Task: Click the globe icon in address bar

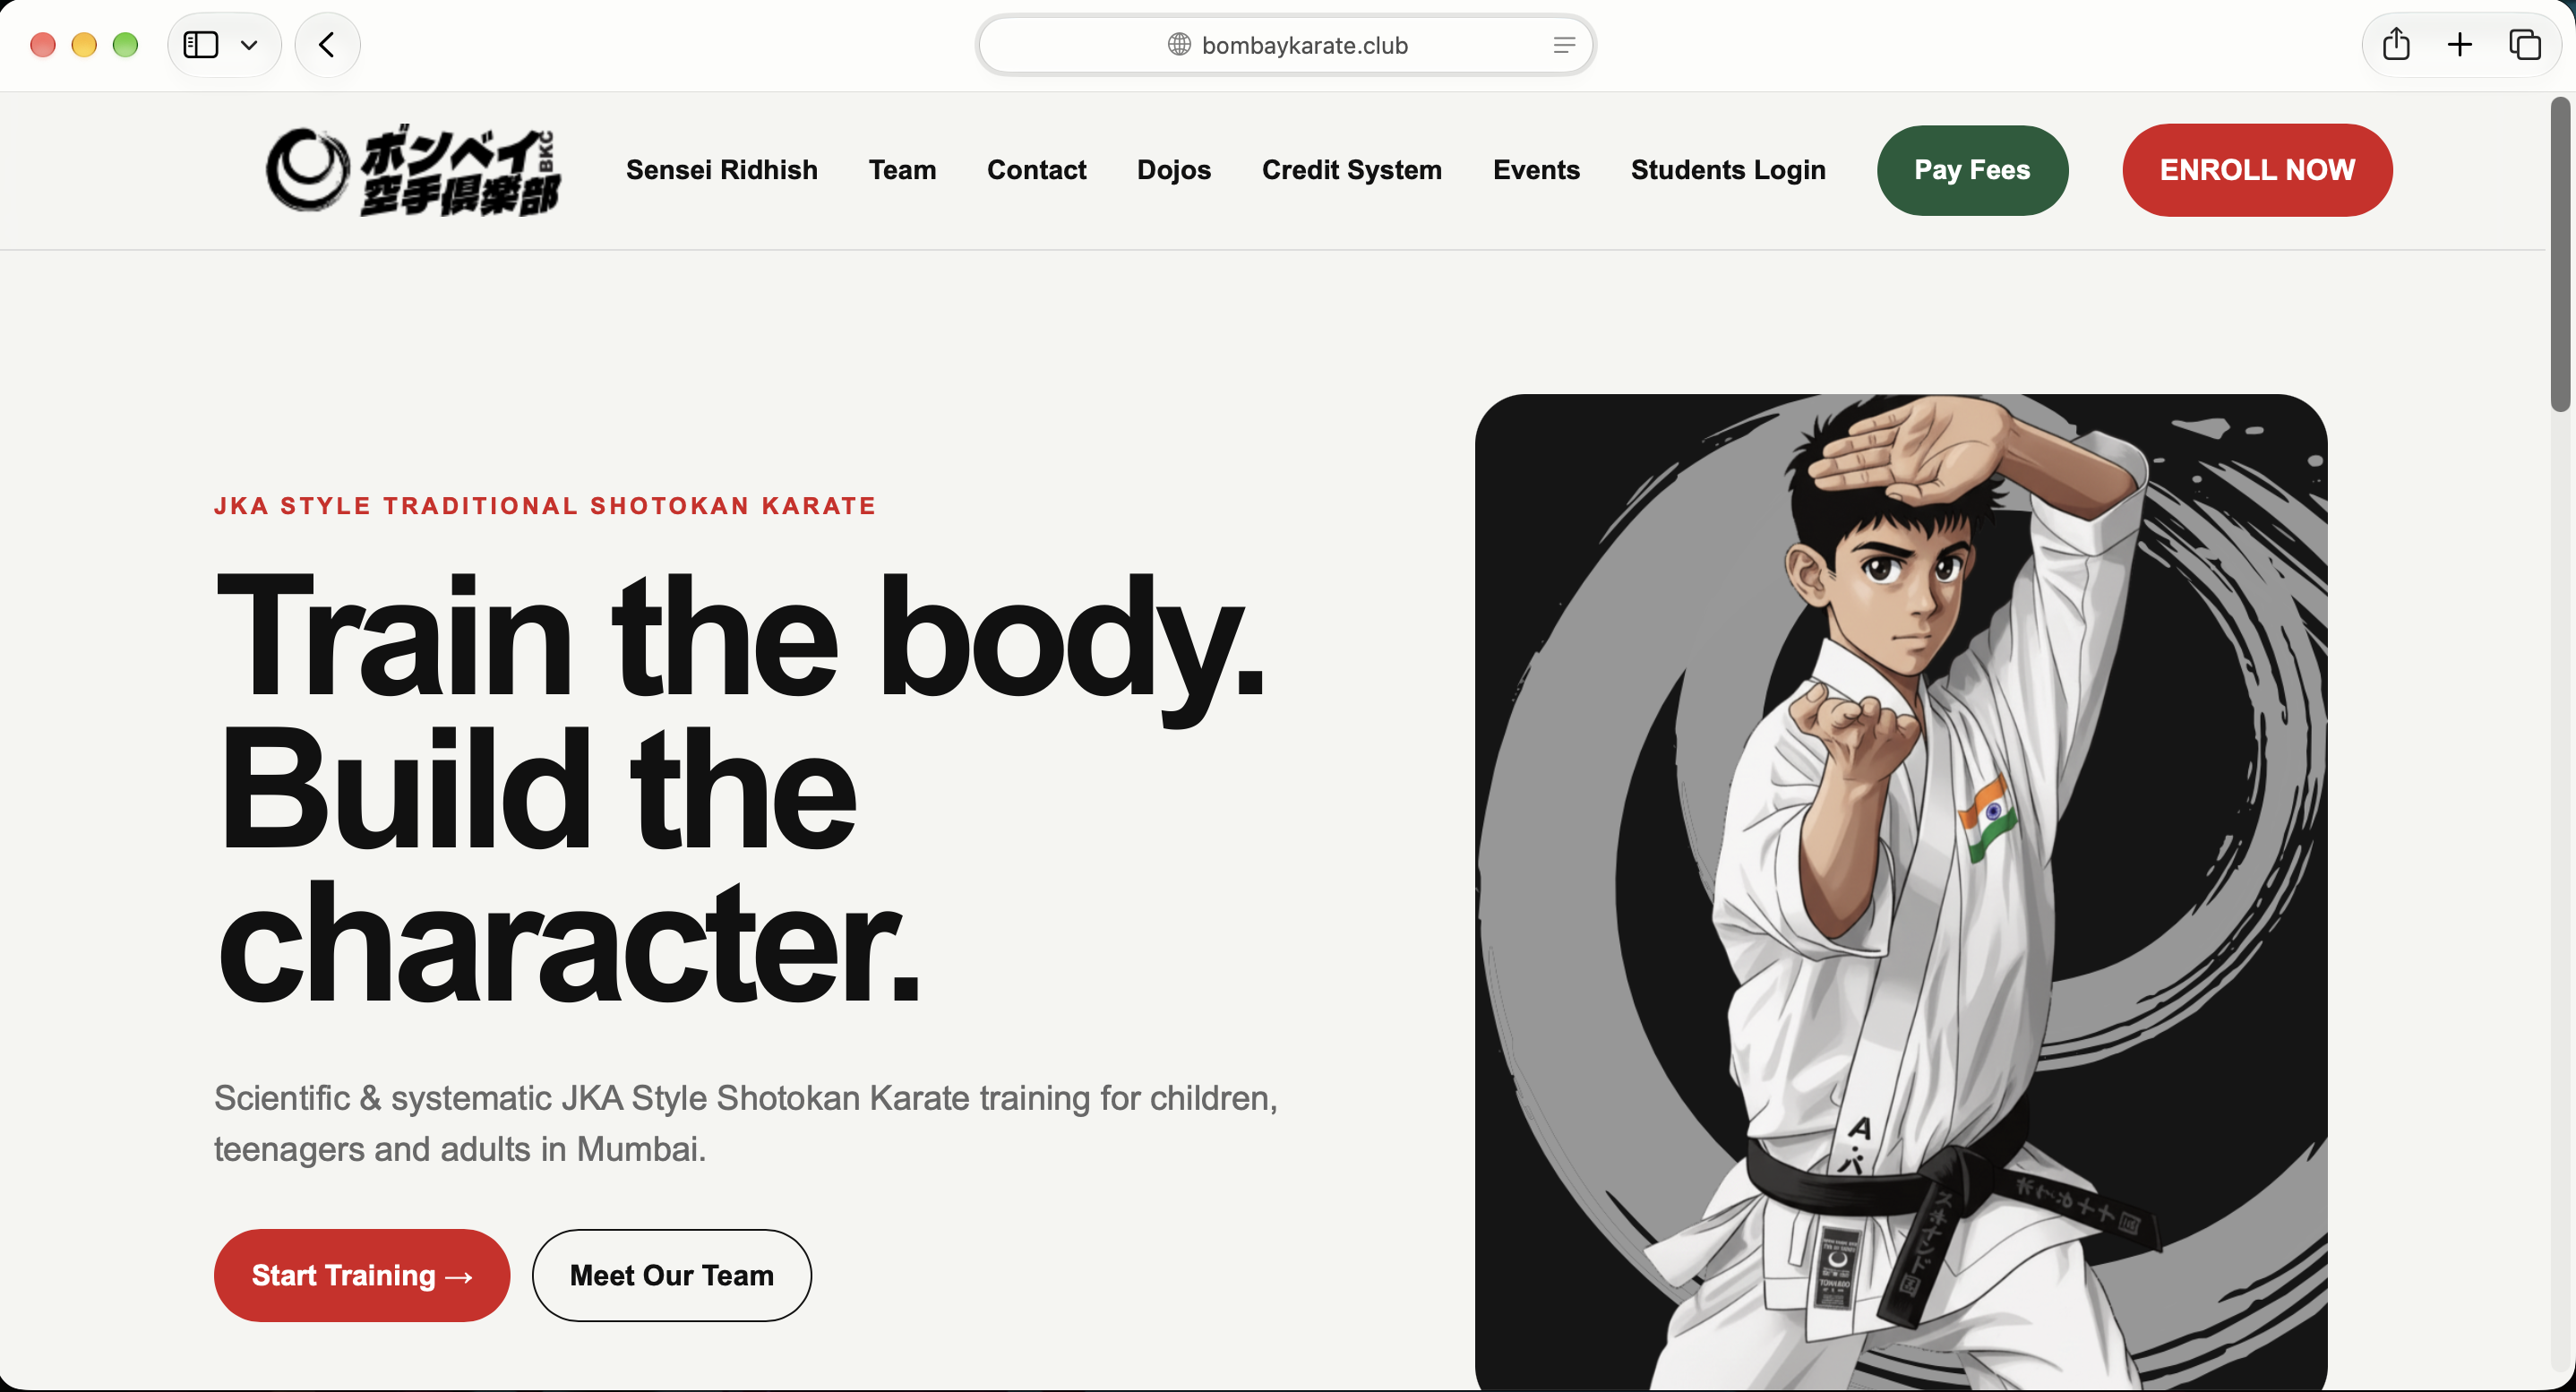Action: tap(1179, 45)
